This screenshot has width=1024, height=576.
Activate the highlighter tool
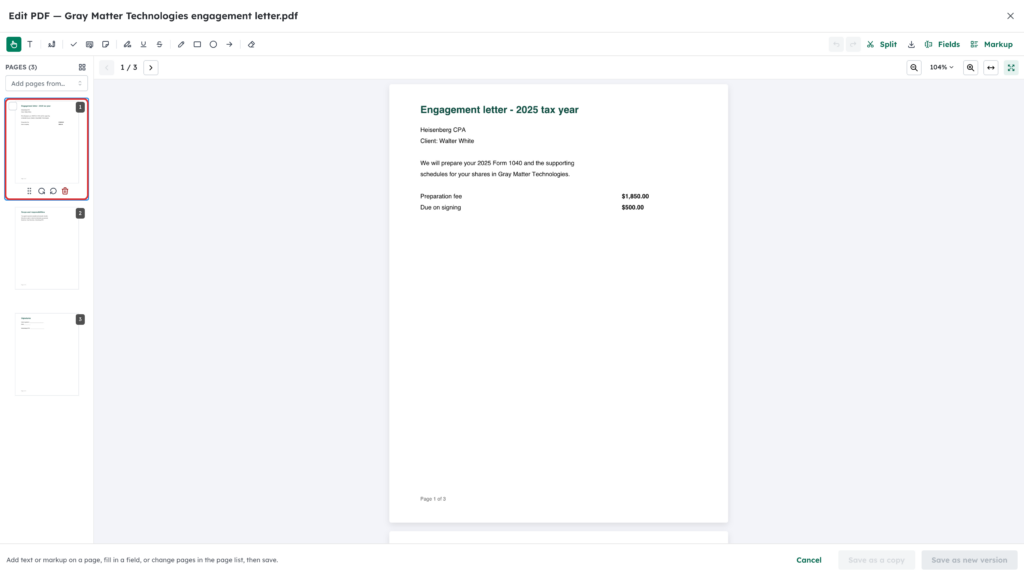[127, 44]
